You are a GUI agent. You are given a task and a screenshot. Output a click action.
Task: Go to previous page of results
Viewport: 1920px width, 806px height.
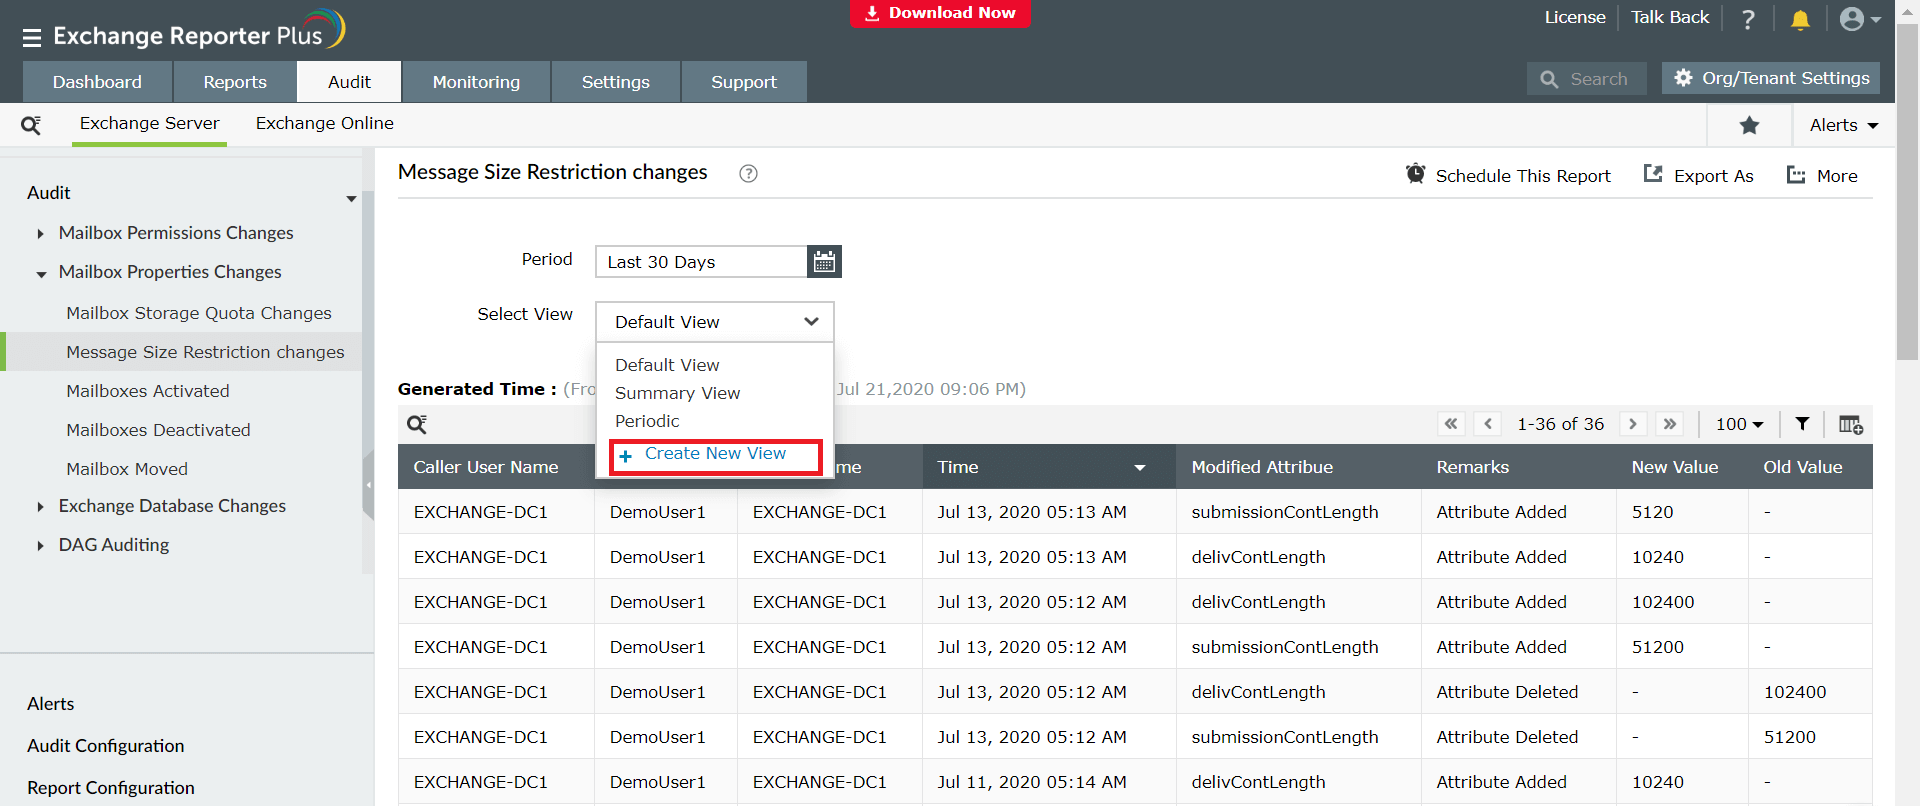(x=1488, y=424)
